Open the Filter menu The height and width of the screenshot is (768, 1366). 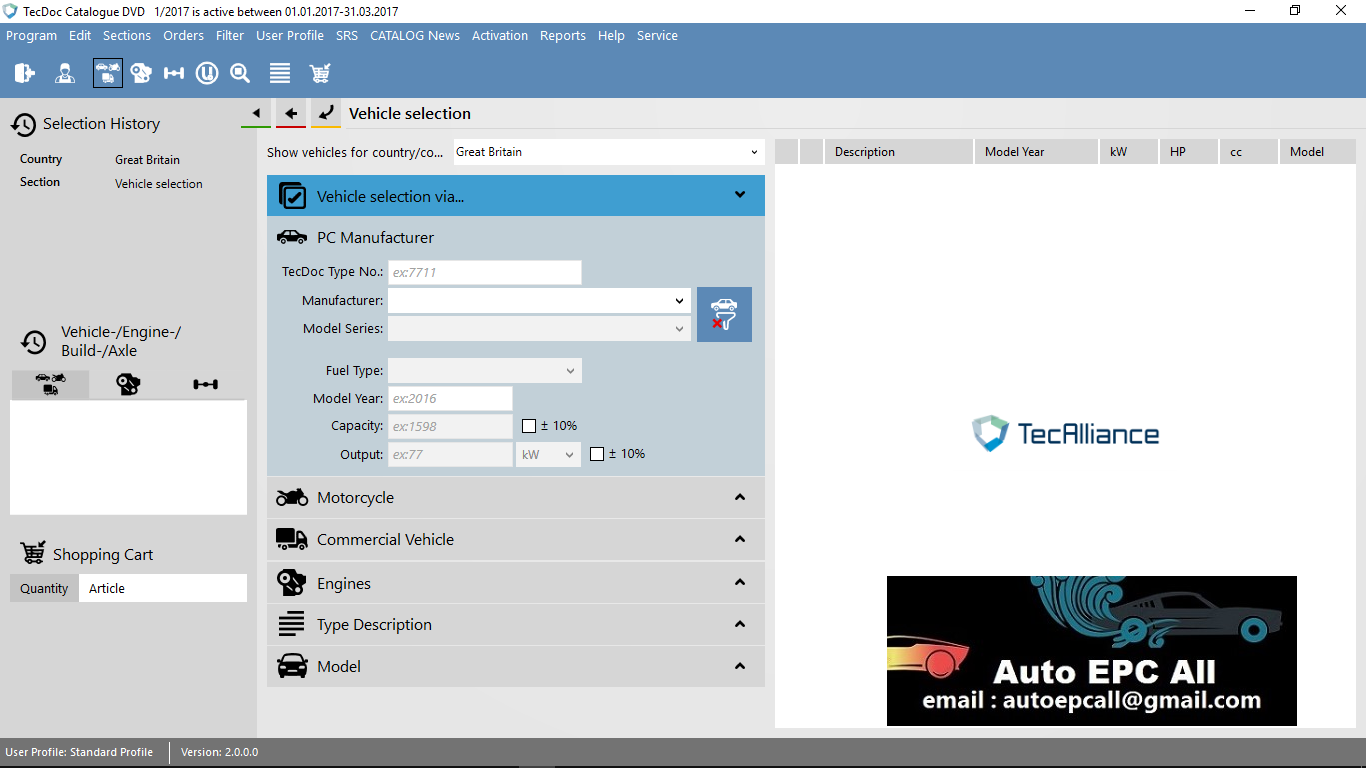230,35
